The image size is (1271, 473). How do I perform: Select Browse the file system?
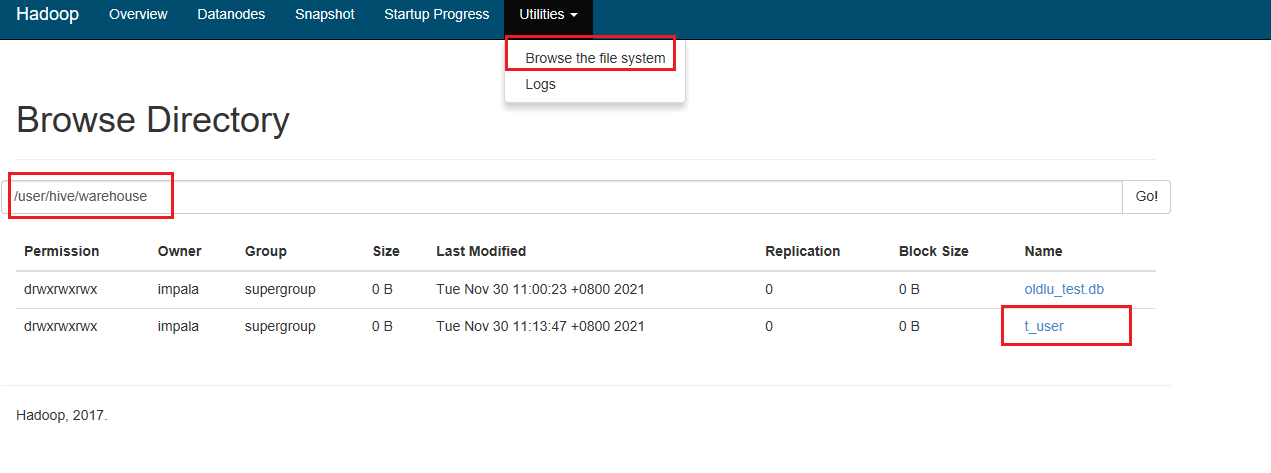click(595, 58)
